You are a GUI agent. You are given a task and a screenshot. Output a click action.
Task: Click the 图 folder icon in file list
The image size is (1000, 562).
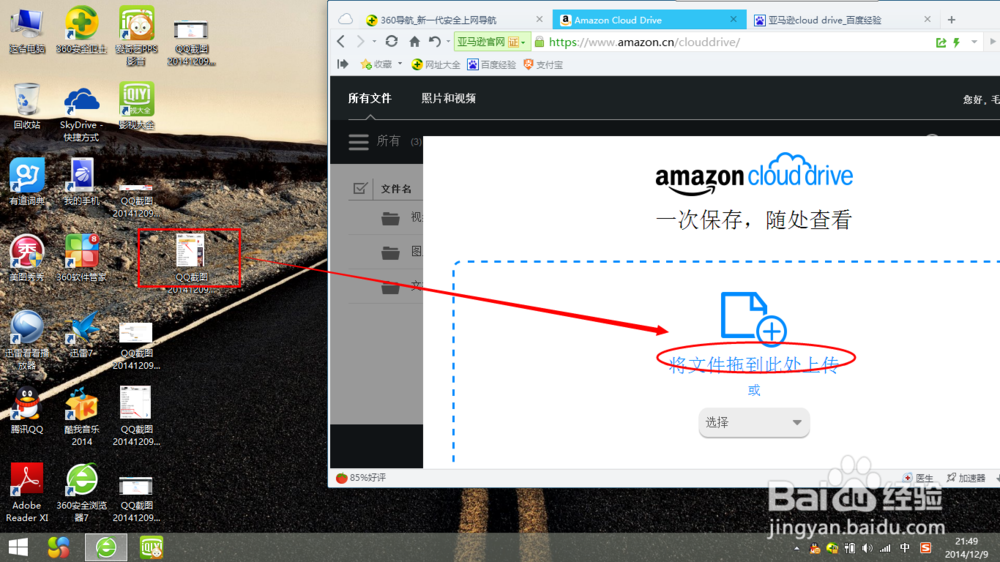pos(390,252)
